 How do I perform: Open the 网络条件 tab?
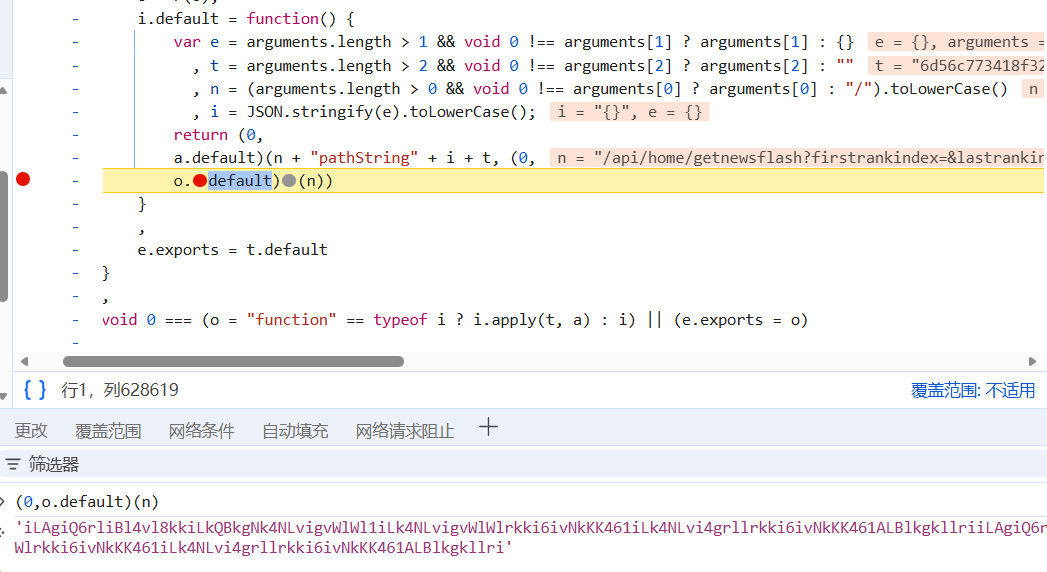(x=201, y=431)
